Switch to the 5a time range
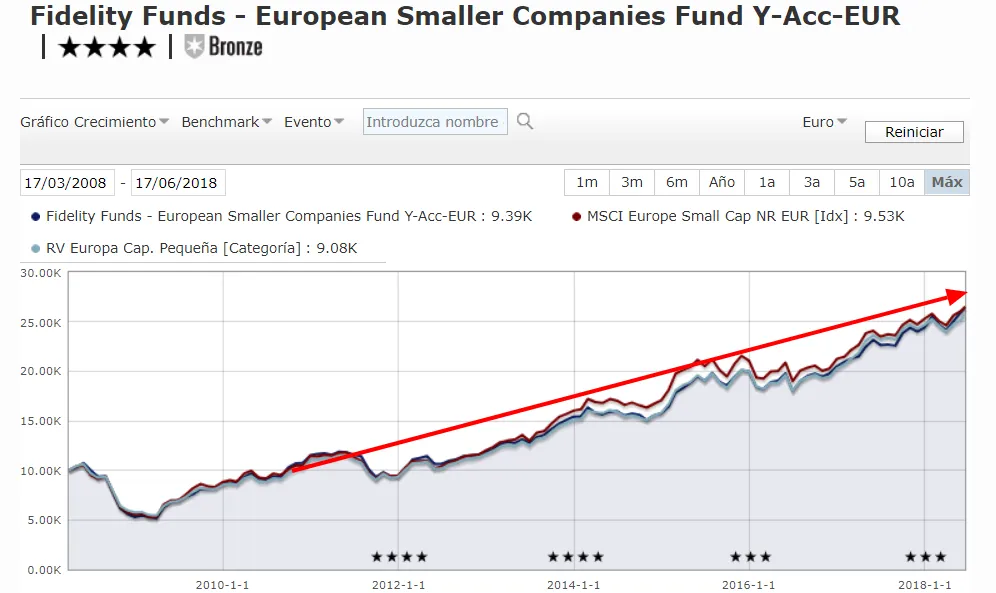This screenshot has height=593, width=996. tap(857, 182)
